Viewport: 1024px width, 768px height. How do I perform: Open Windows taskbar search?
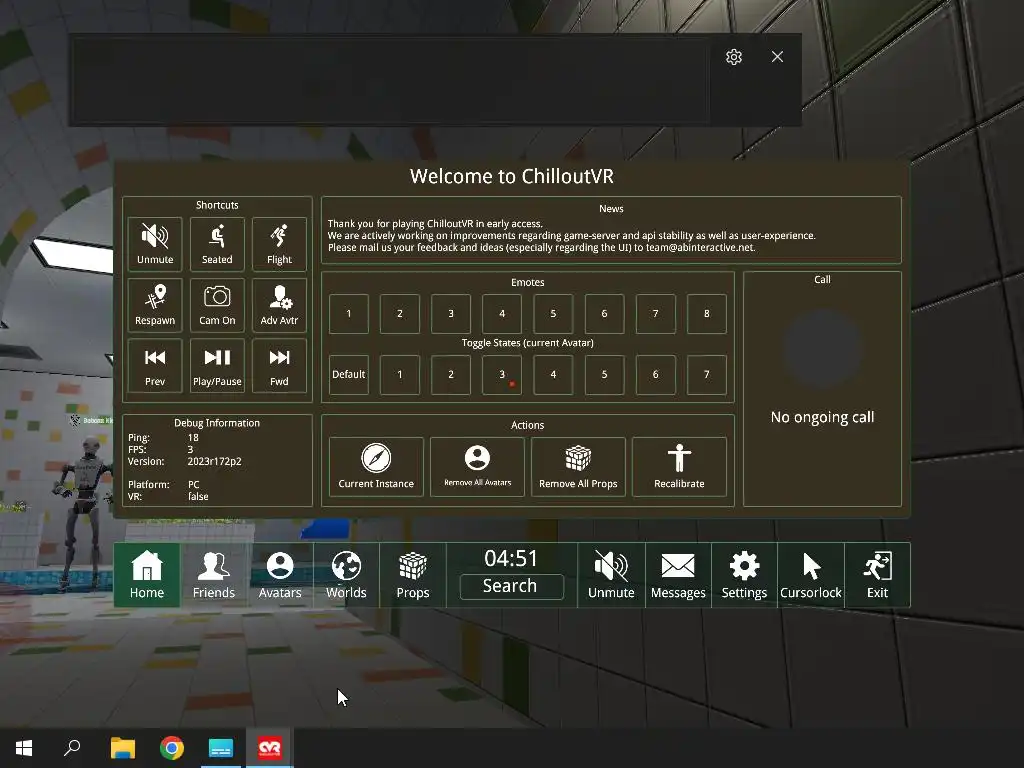pos(72,748)
